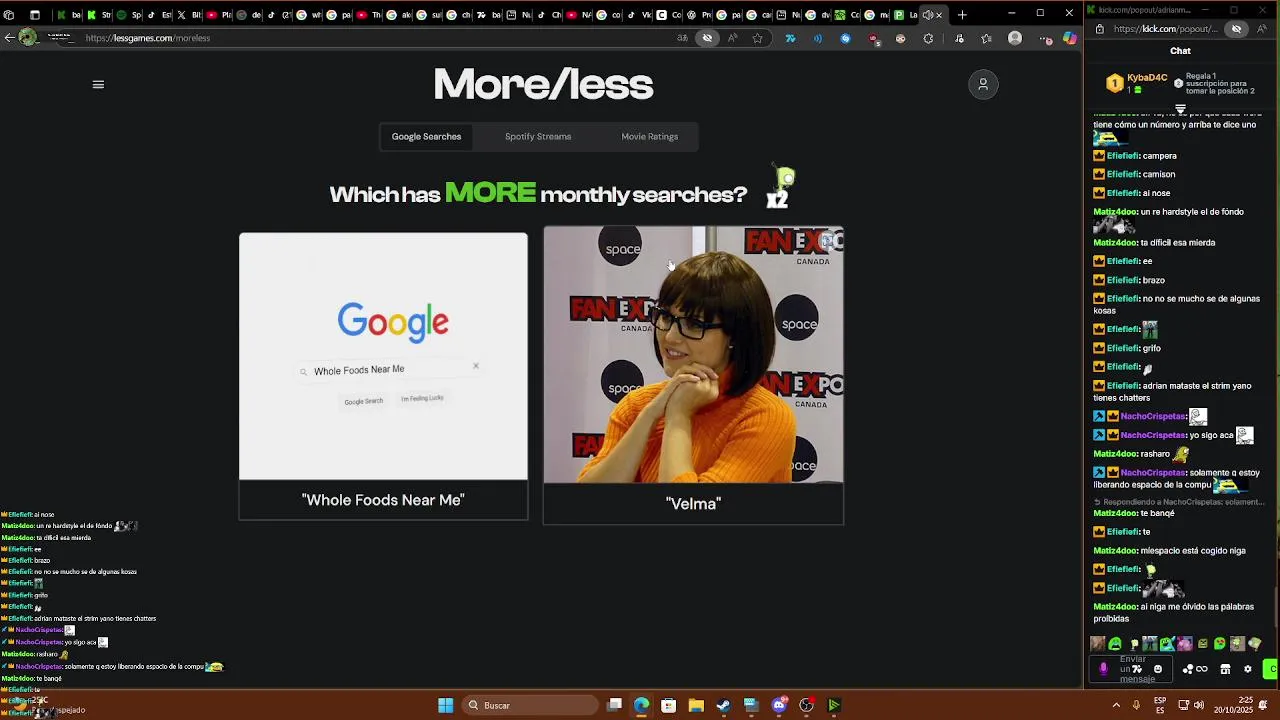The width and height of the screenshot is (1280, 720).
Task: Toggle the vertical tabs icon
Action: pos(35,15)
